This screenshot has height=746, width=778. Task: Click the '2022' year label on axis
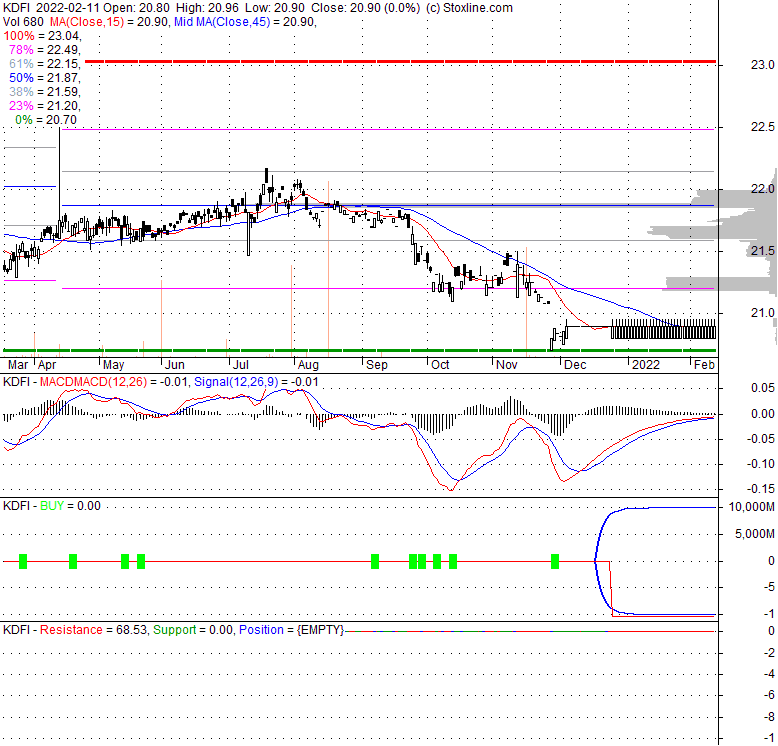pyautogui.click(x=646, y=365)
